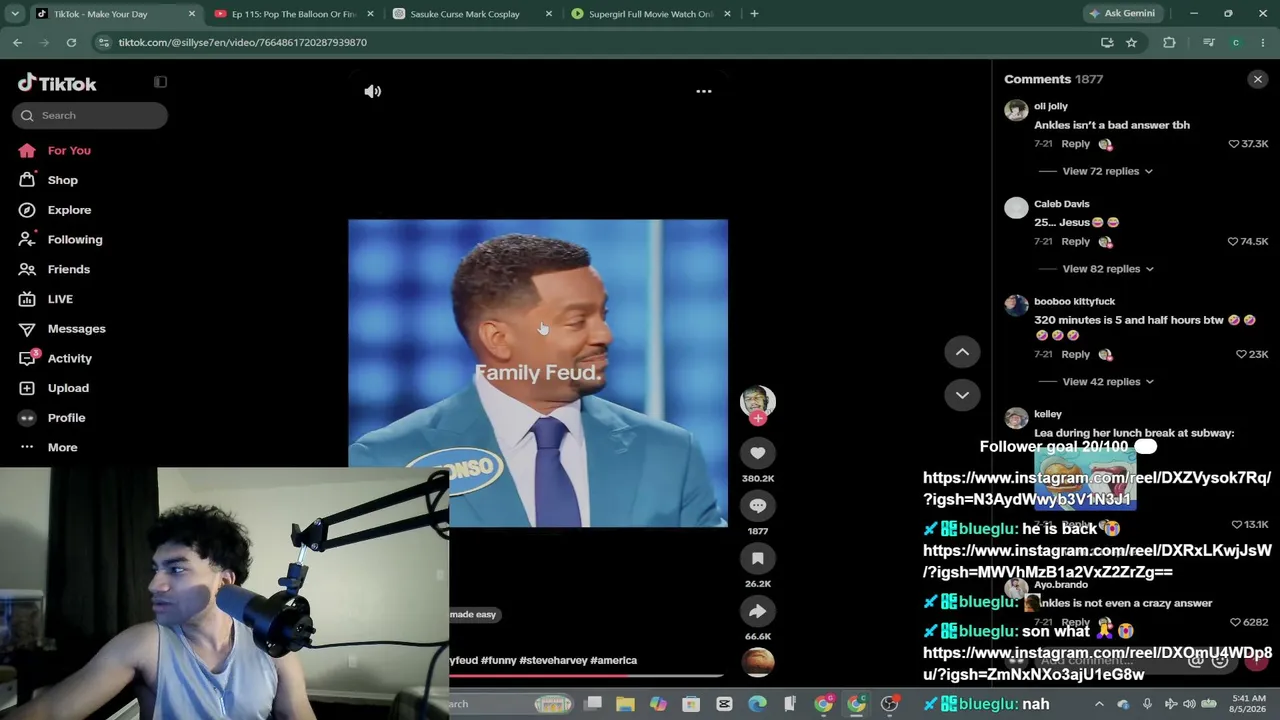Bookmark the video to favorites
The image size is (1280, 720).
pyautogui.click(x=757, y=559)
